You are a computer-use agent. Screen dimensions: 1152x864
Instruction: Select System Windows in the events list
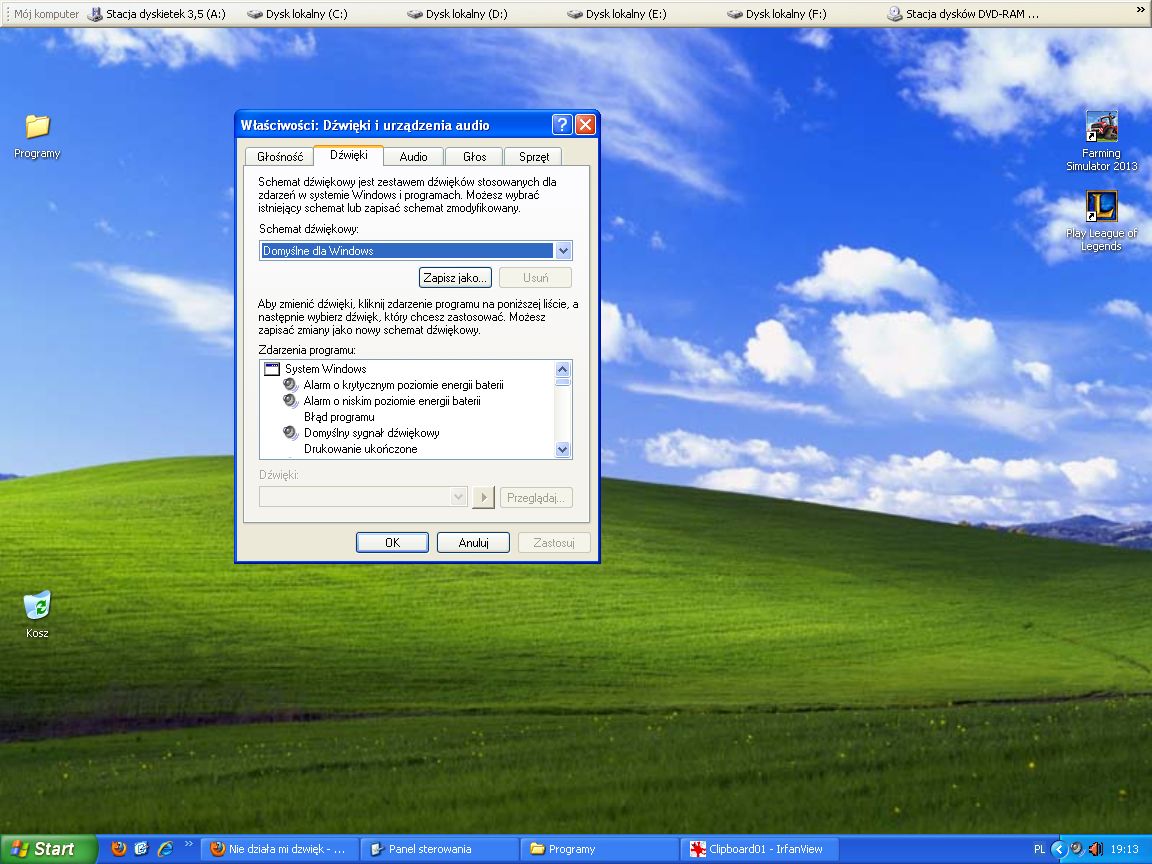[325, 369]
